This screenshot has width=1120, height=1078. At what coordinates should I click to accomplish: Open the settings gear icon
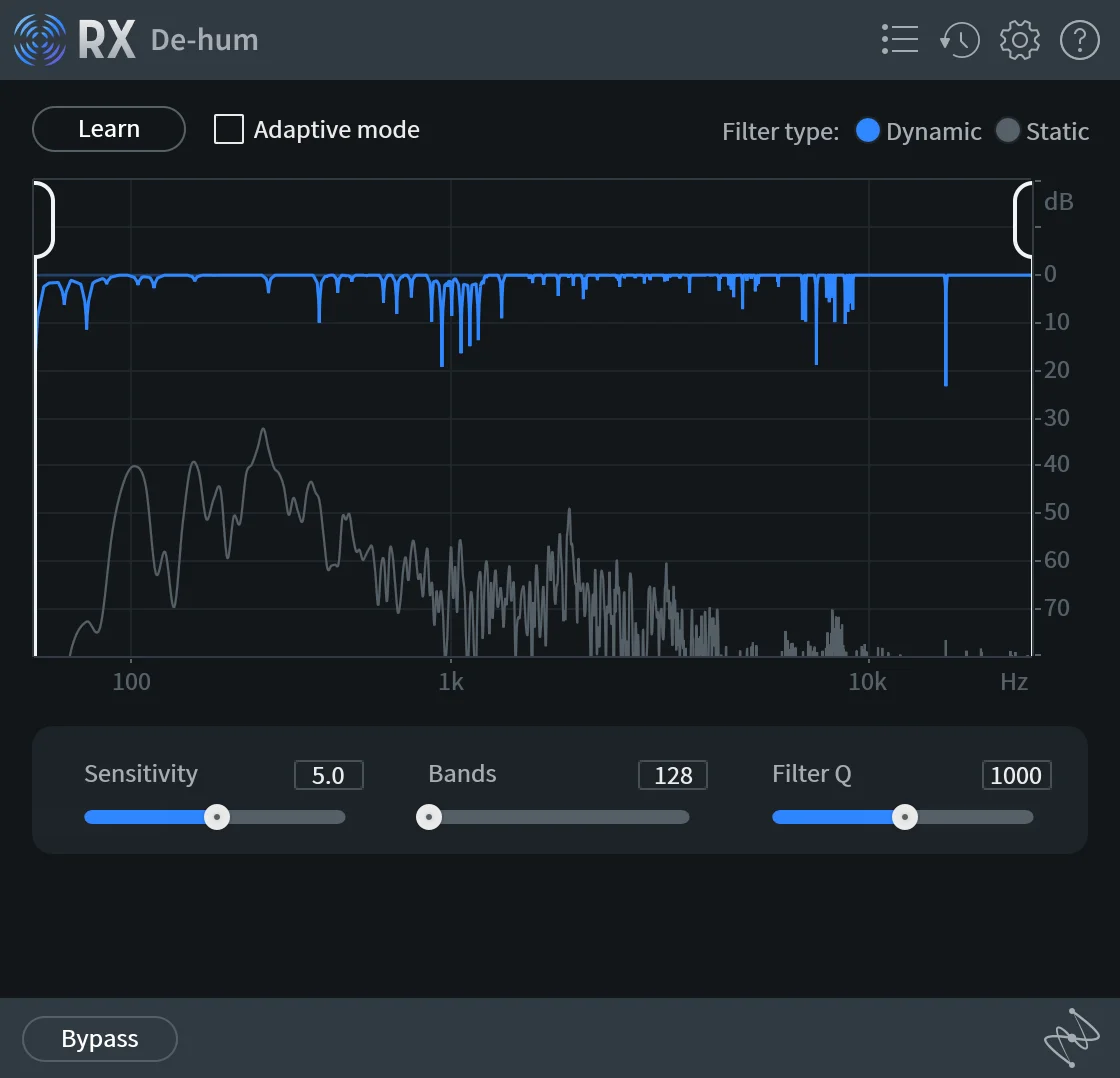tap(1019, 39)
